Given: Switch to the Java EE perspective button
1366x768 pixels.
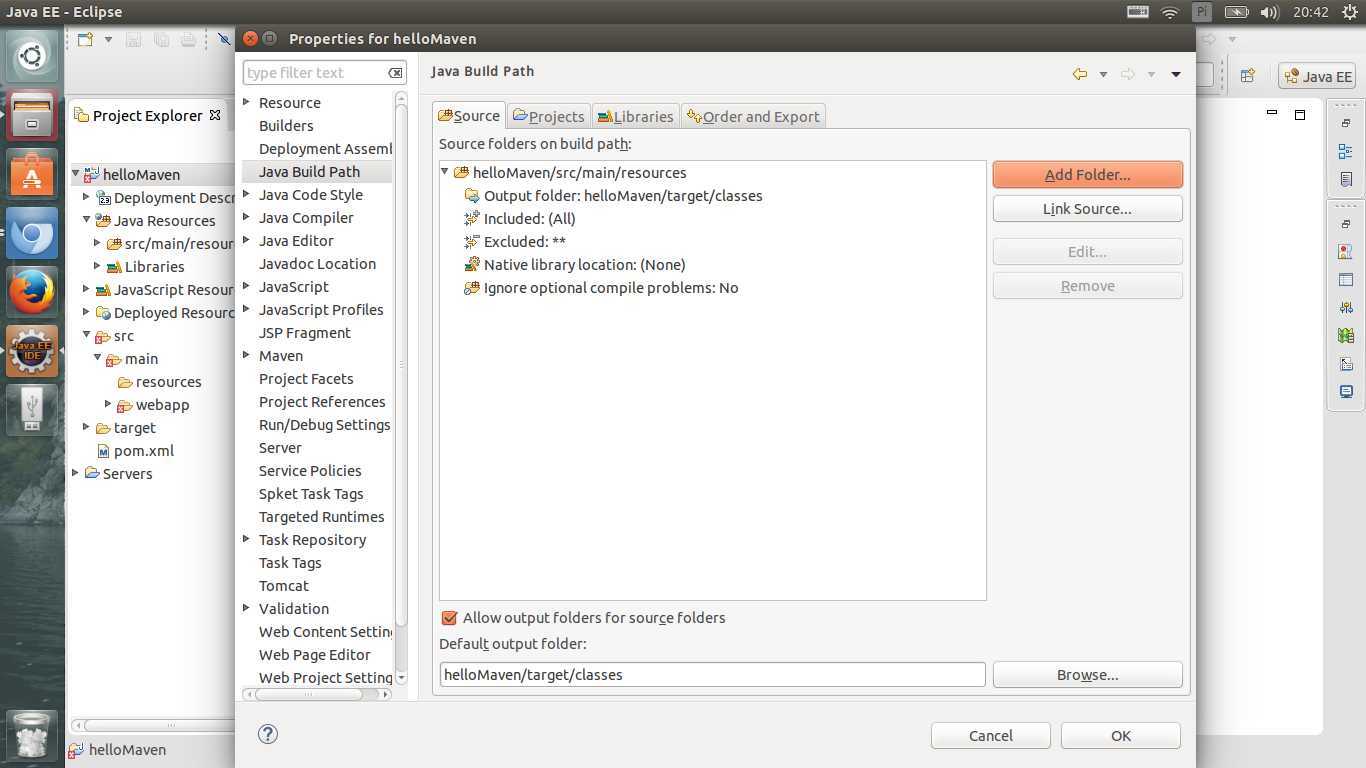Looking at the screenshot, I should (x=1317, y=76).
